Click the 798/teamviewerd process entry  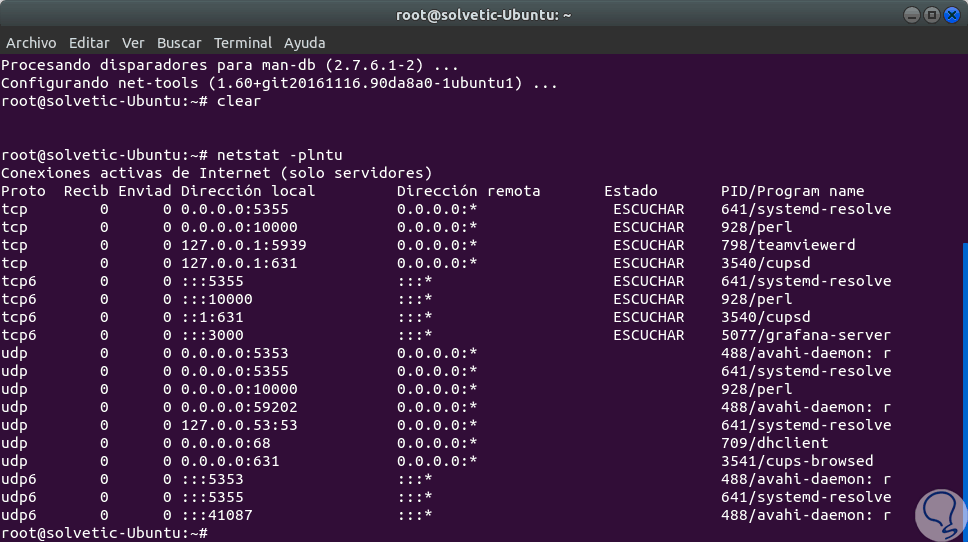(787, 245)
